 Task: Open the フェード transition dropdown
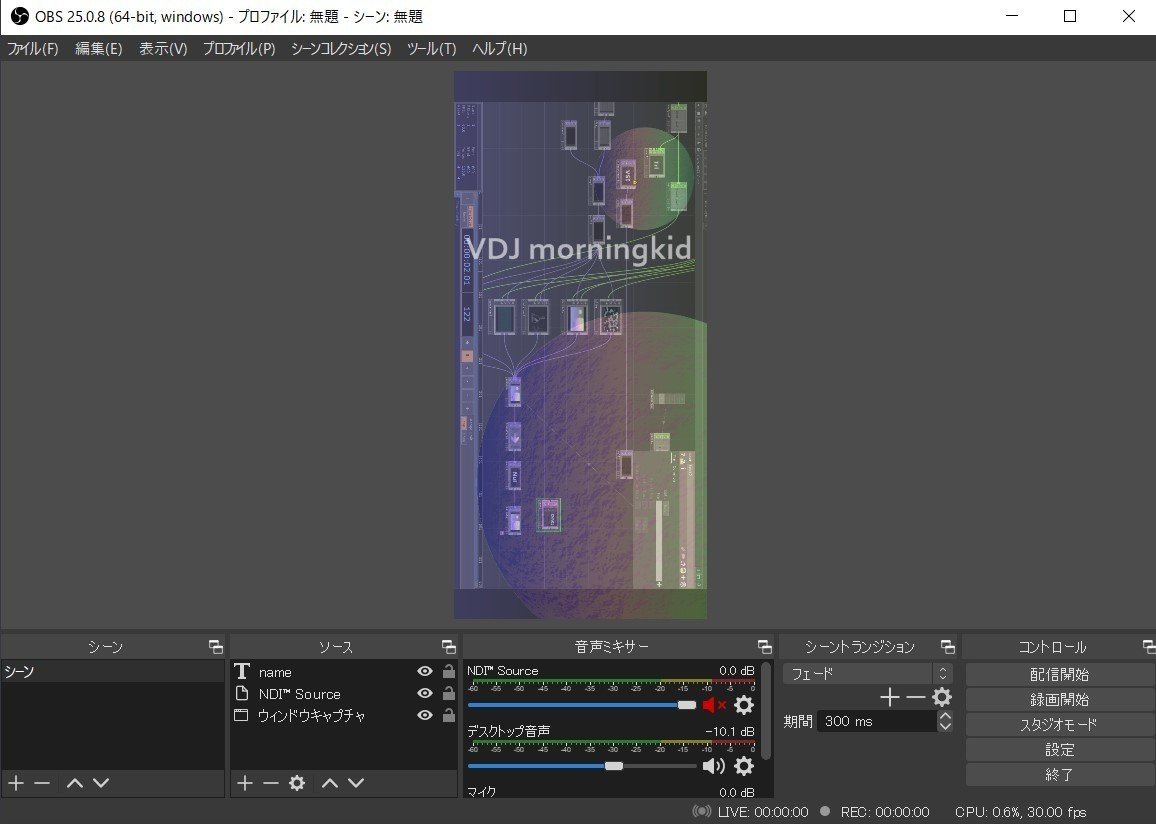click(868, 674)
